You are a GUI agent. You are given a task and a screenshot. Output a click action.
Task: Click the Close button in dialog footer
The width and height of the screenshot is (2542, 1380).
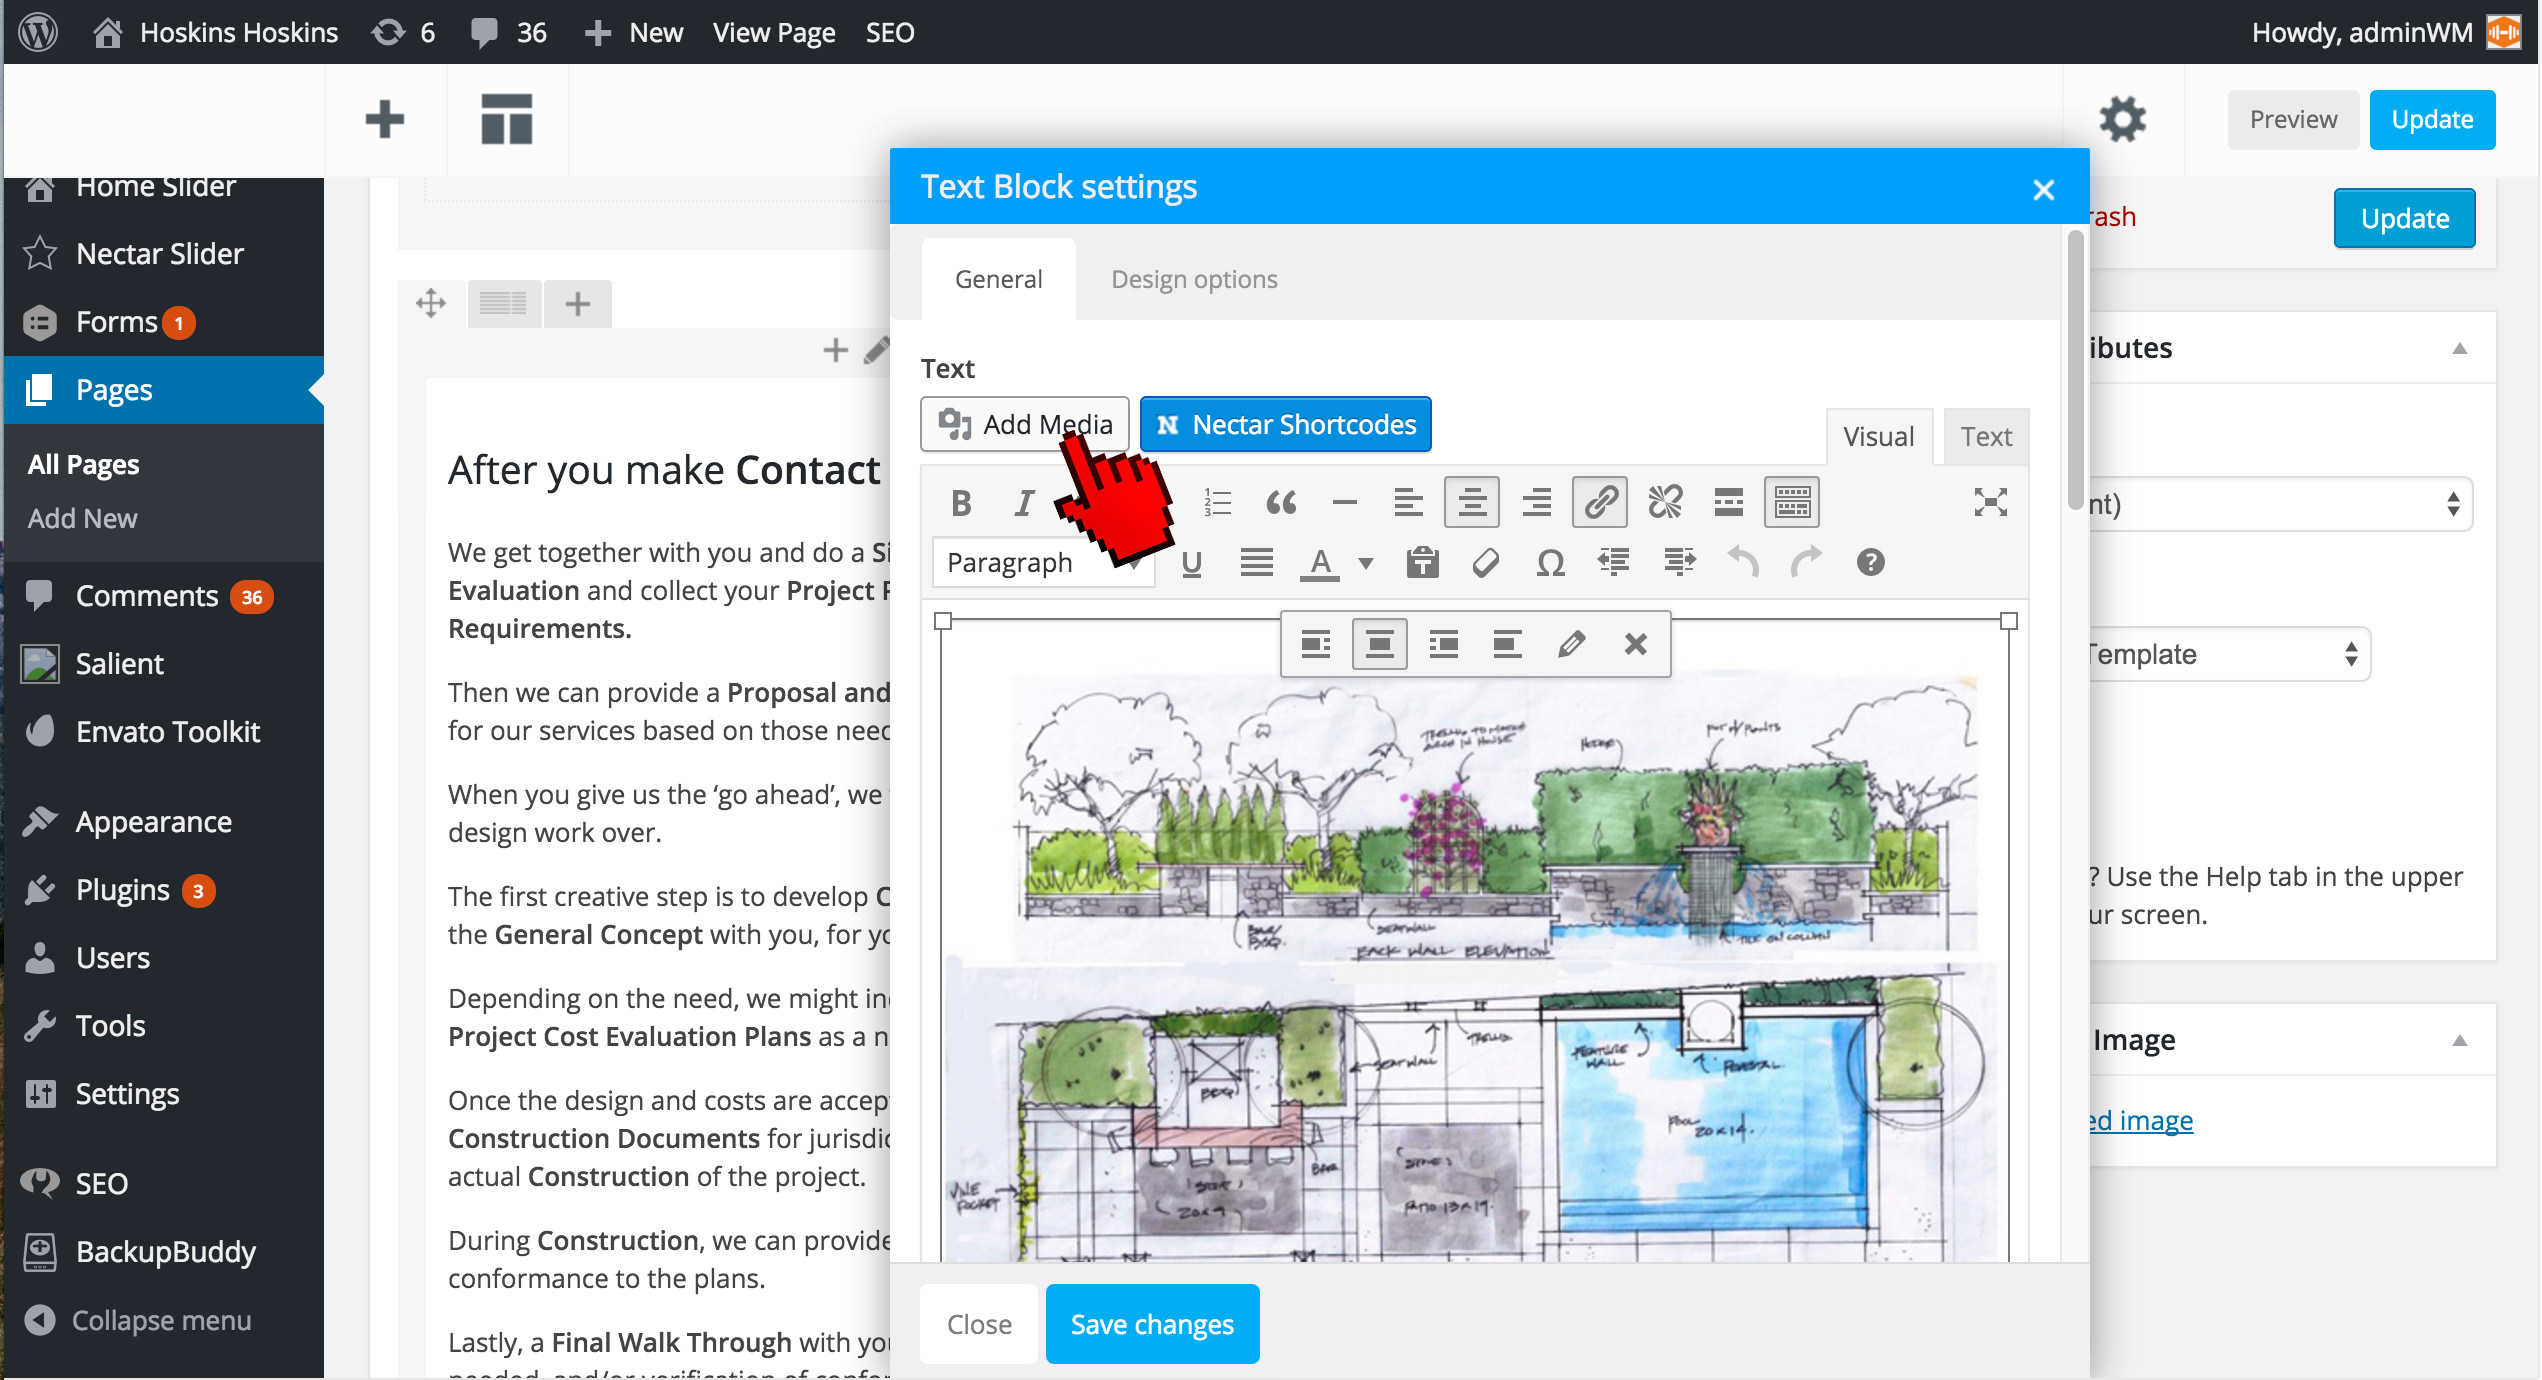(979, 1324)
